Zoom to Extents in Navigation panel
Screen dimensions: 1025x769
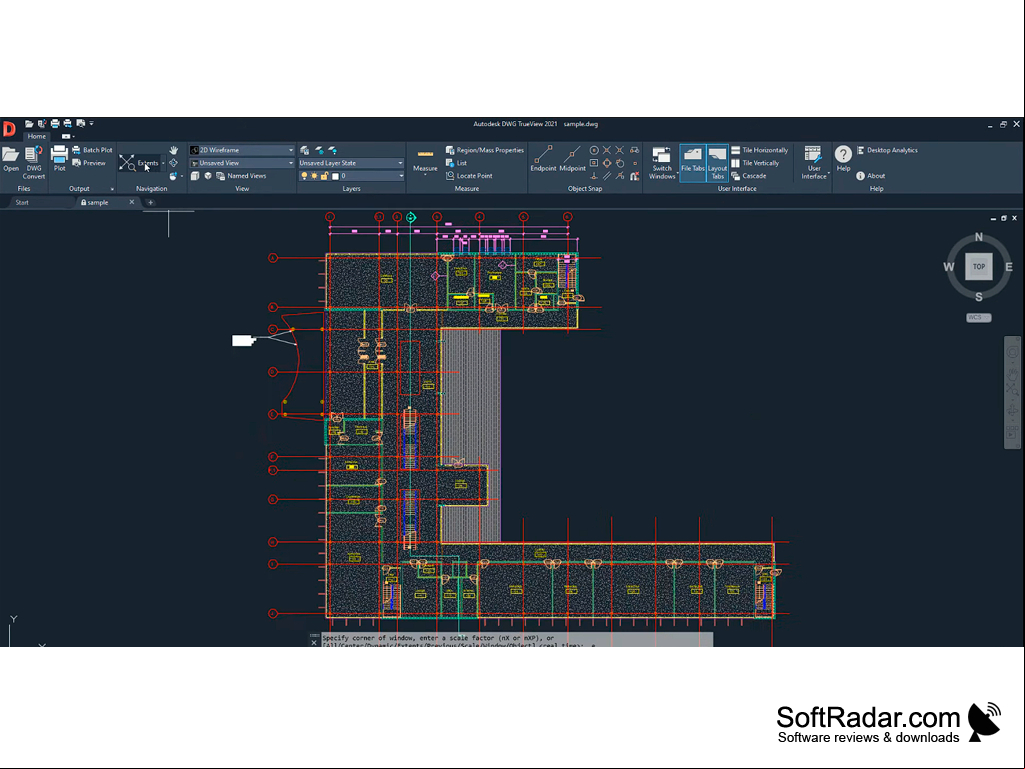pos(140,163)
